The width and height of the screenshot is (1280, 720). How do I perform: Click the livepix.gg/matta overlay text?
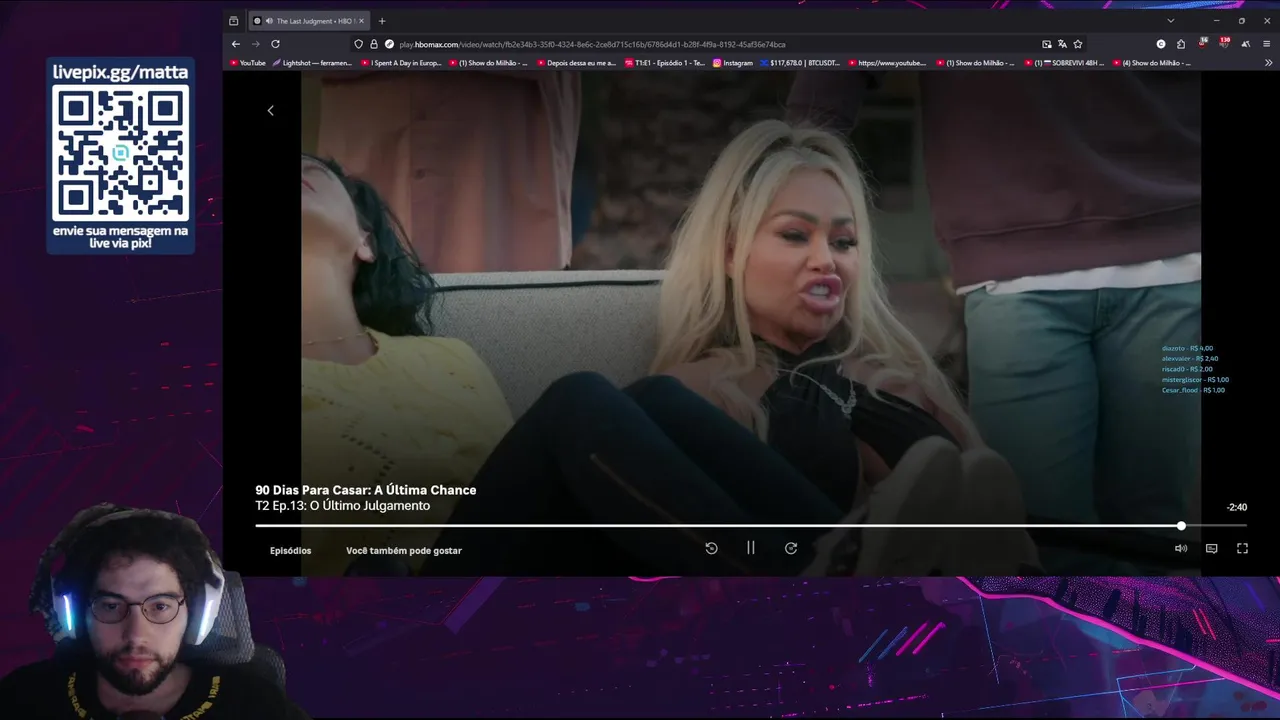point(120,72)
